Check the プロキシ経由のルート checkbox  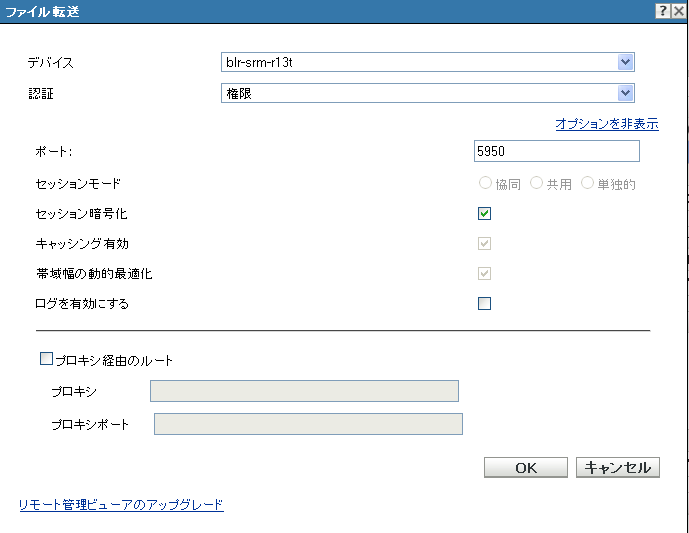46,359
